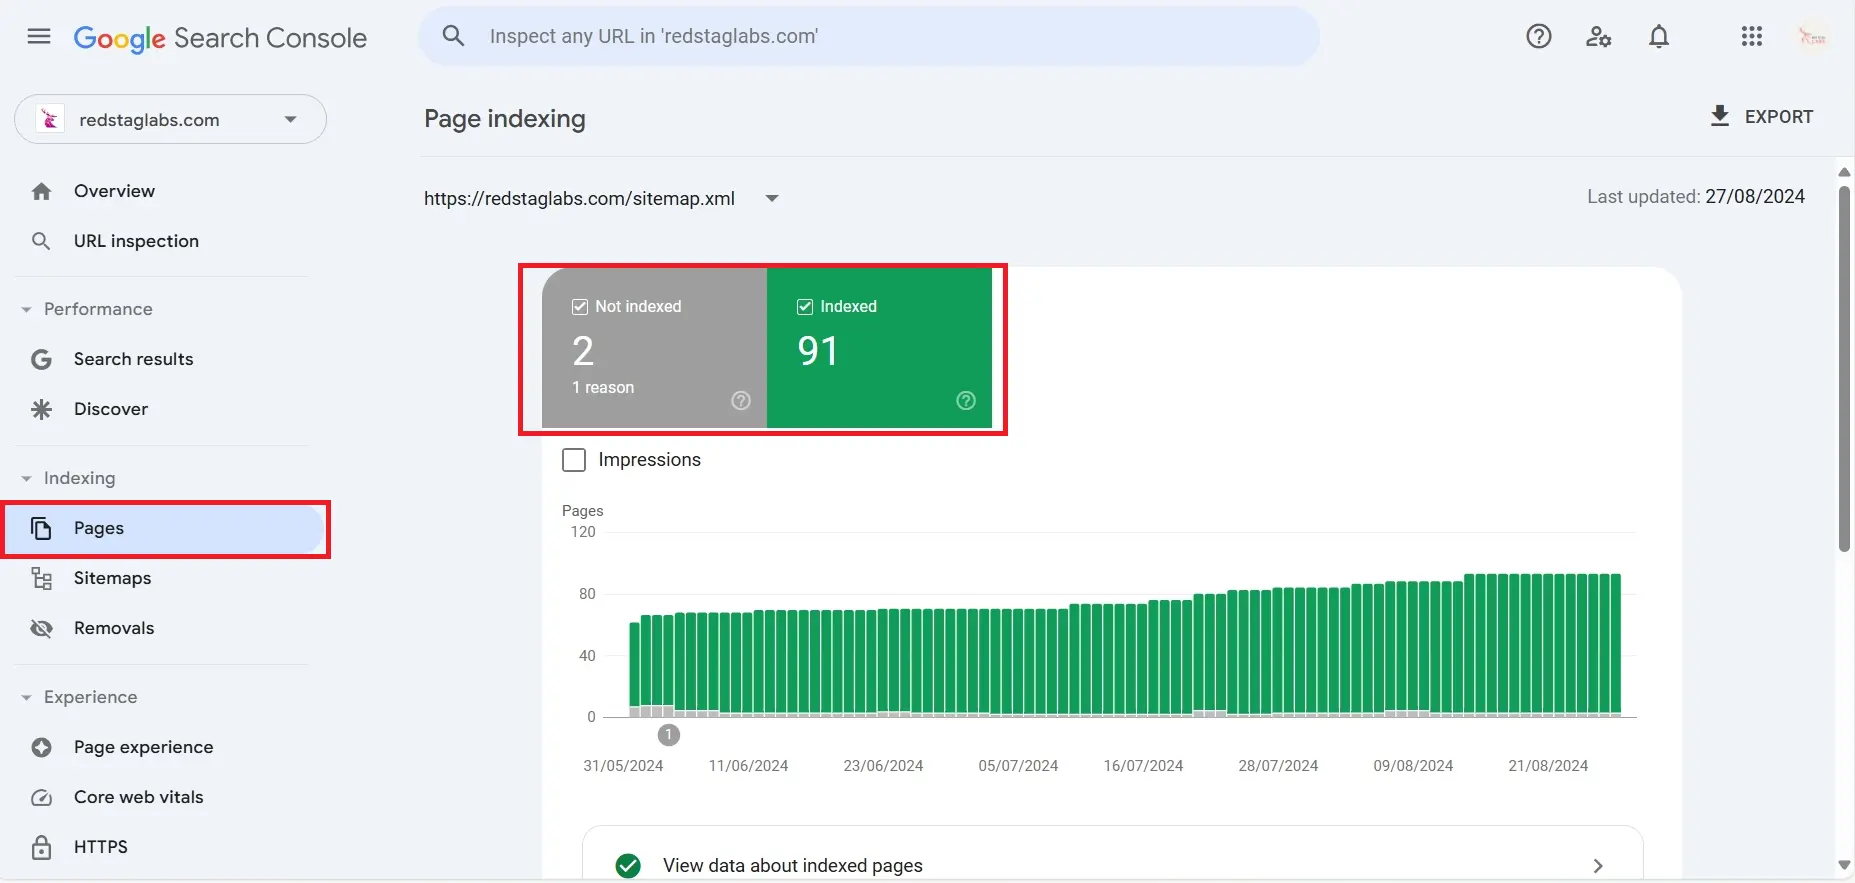Click the vertical scrollbar thumb

[x=1844, y=370]
